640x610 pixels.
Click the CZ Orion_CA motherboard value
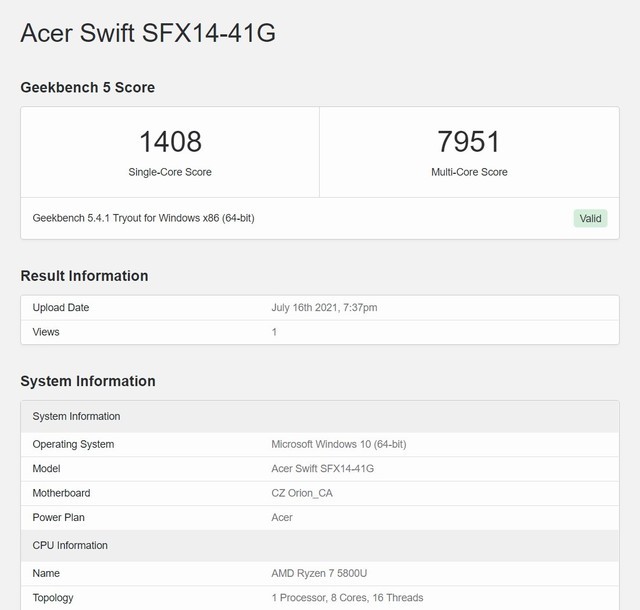[302, 493]
